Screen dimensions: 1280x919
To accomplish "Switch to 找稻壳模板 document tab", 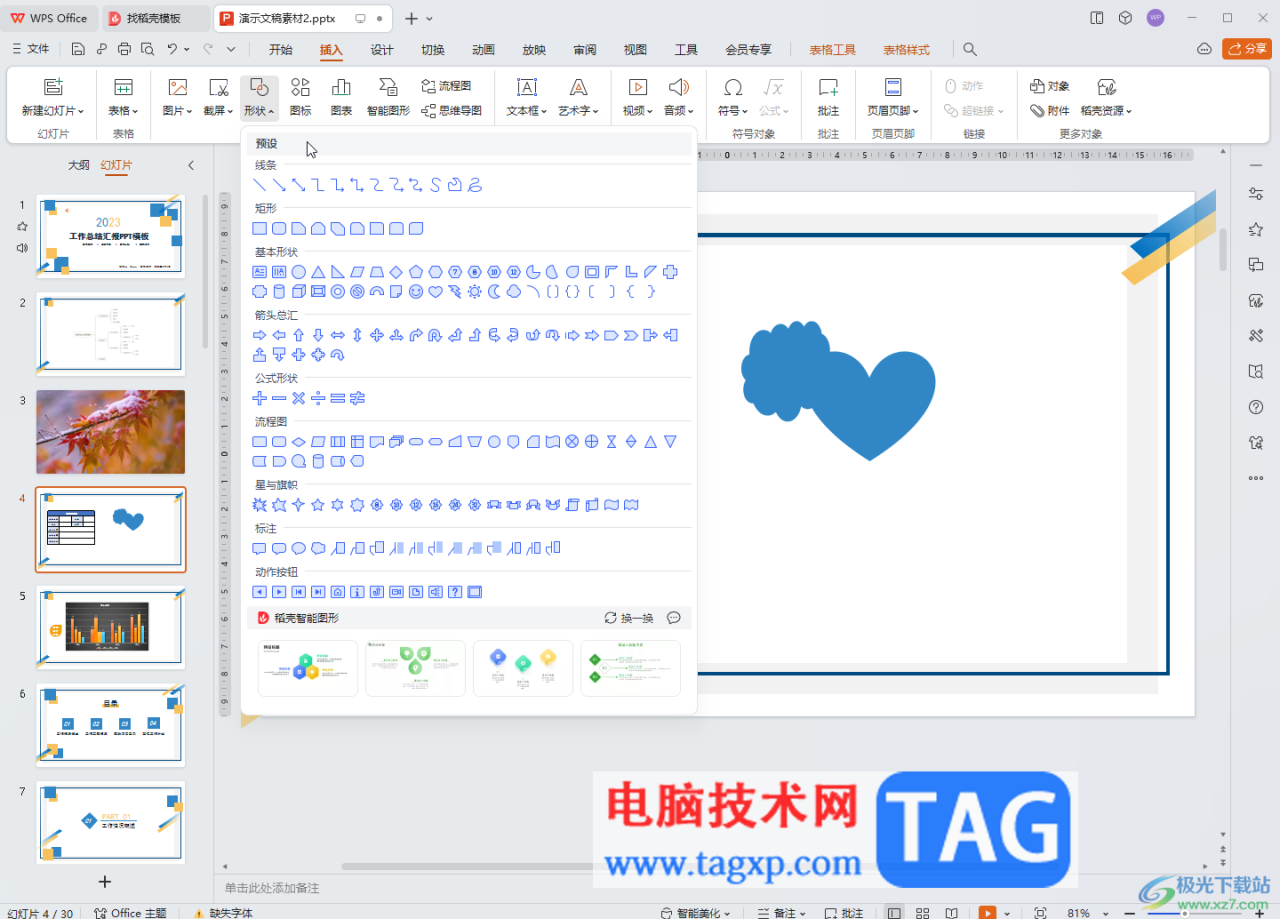I will 154,18.
